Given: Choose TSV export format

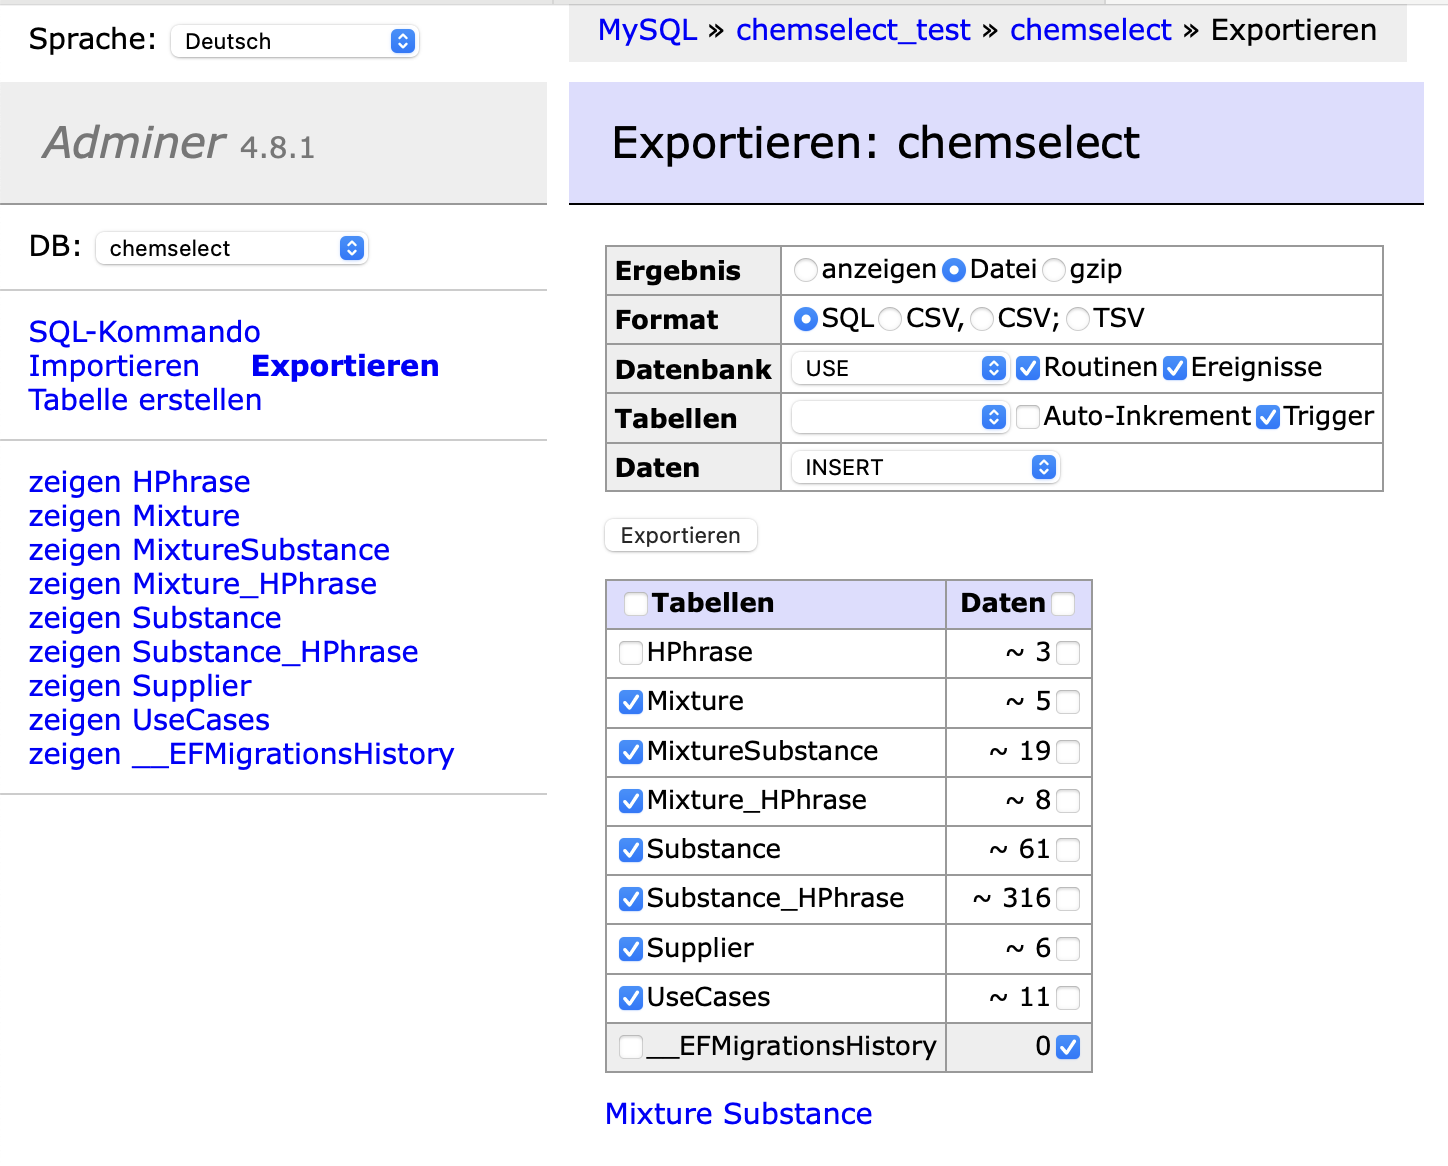Looking at the screenshot, I should point(1078,319).
